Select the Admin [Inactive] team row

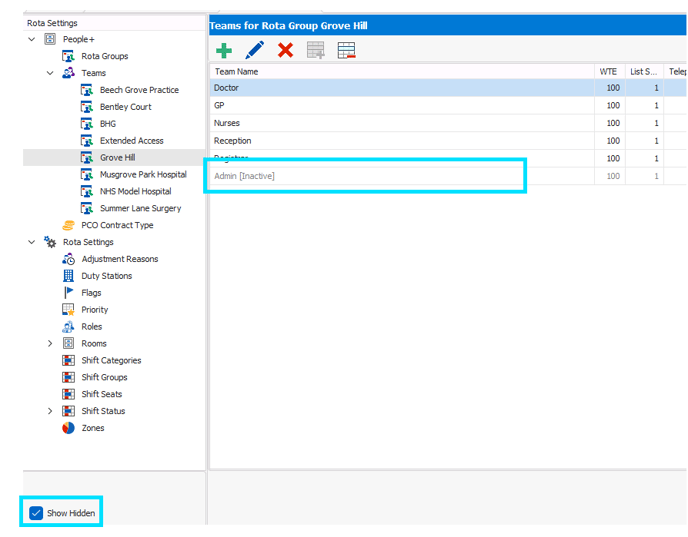(x=448, y=176)
